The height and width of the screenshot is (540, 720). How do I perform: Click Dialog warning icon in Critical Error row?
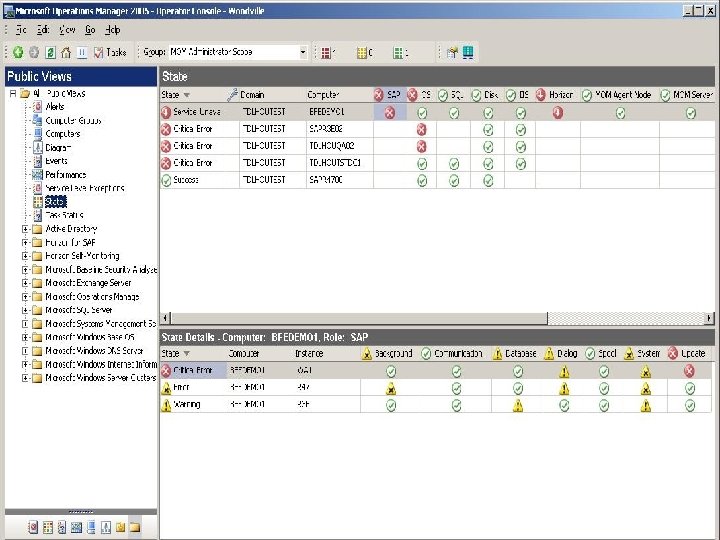564,371
